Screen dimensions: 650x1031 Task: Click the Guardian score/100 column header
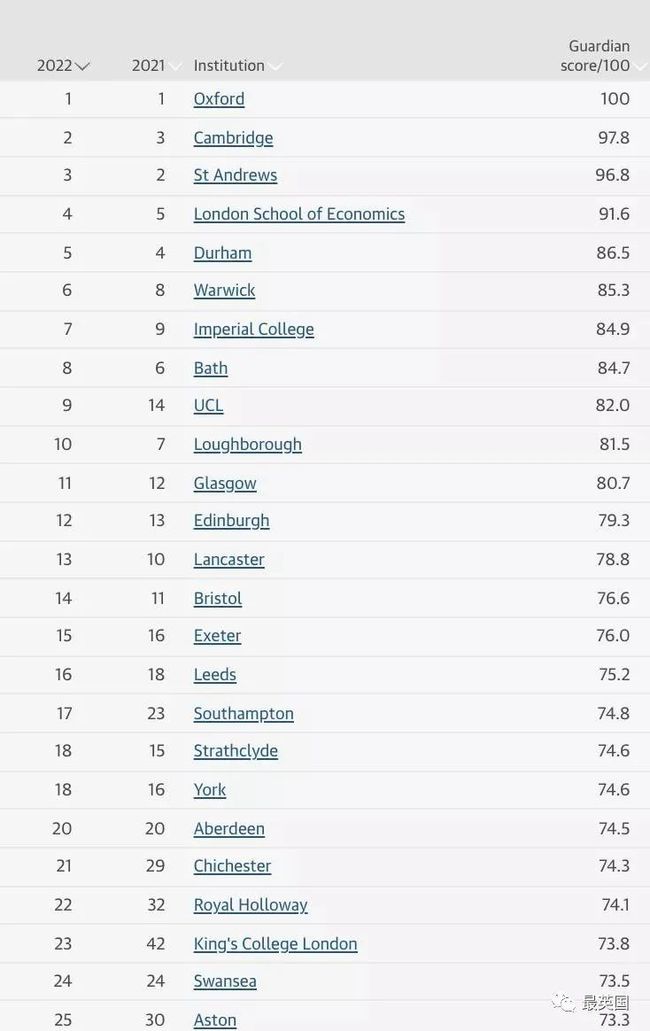pyautogui.click(x=598, y=56)
